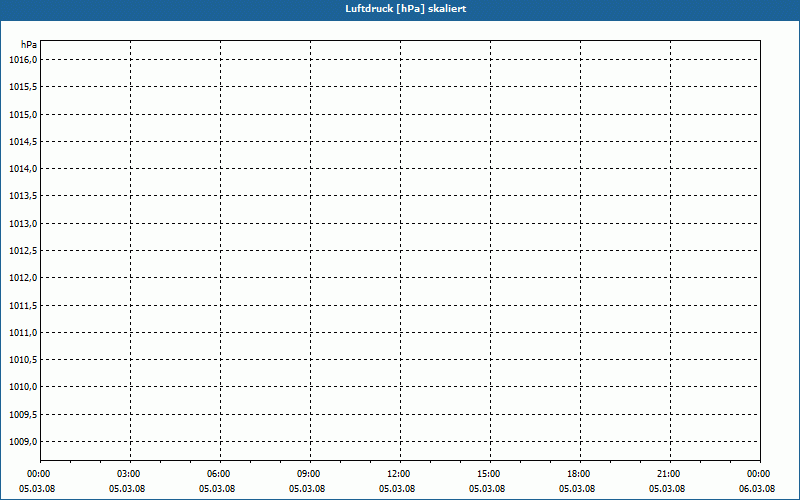Click the 'Luftdruck [hPa] skaliert' chart title

coord(406,9)
